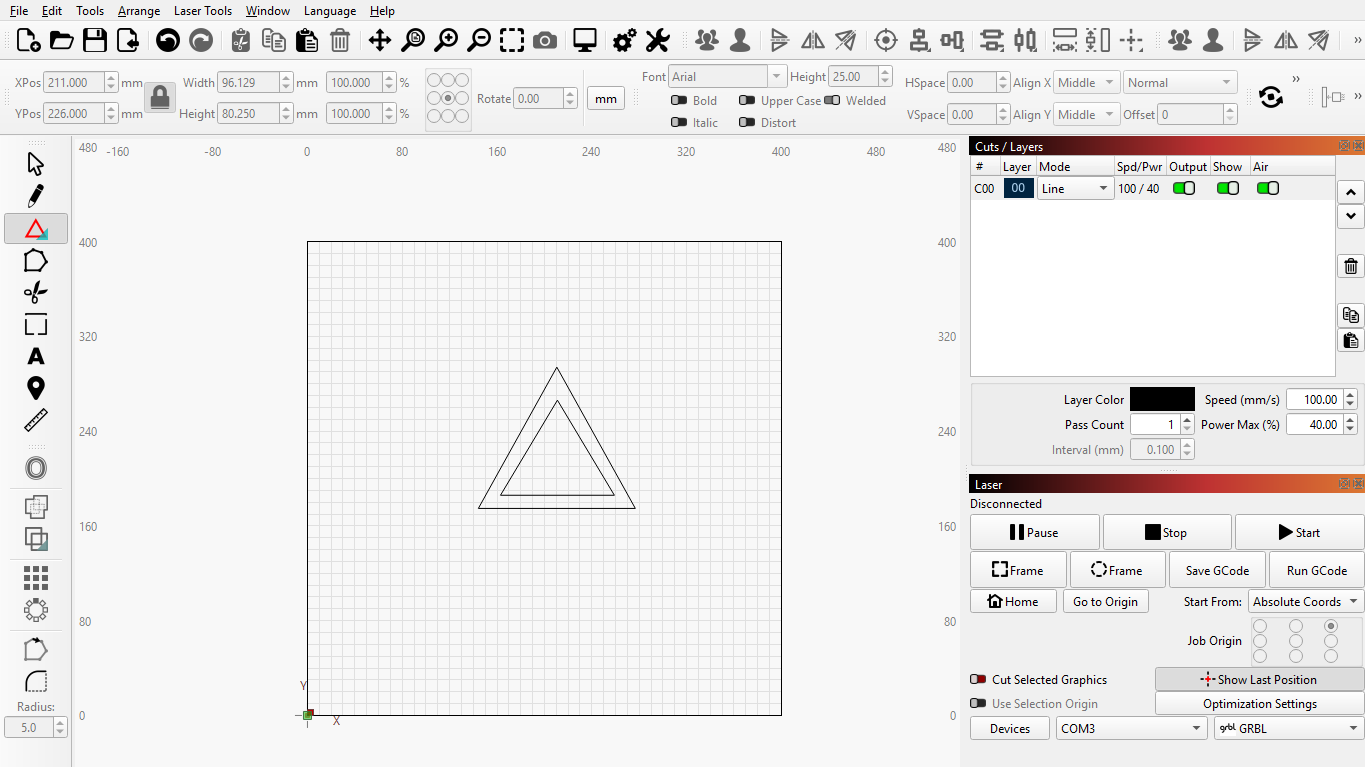The width and height of the screenshot is (1365, 767).
Task: Open the Arrange menu
Action: click(138, 11)
